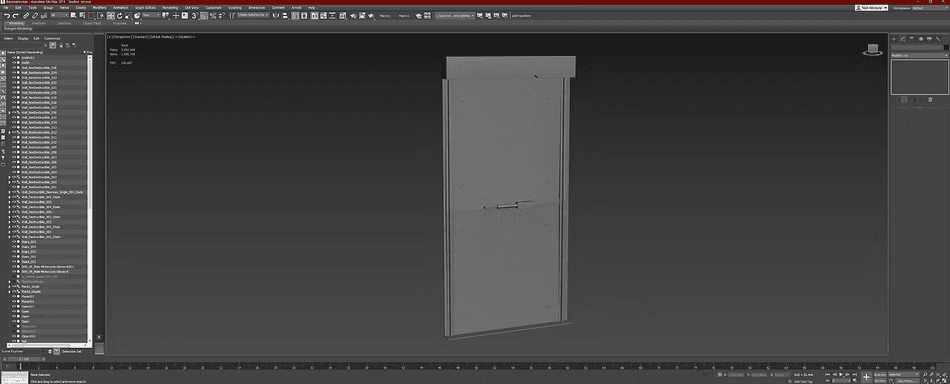
Task: Open the Motion panel tab
Action: tap(921, 39)
